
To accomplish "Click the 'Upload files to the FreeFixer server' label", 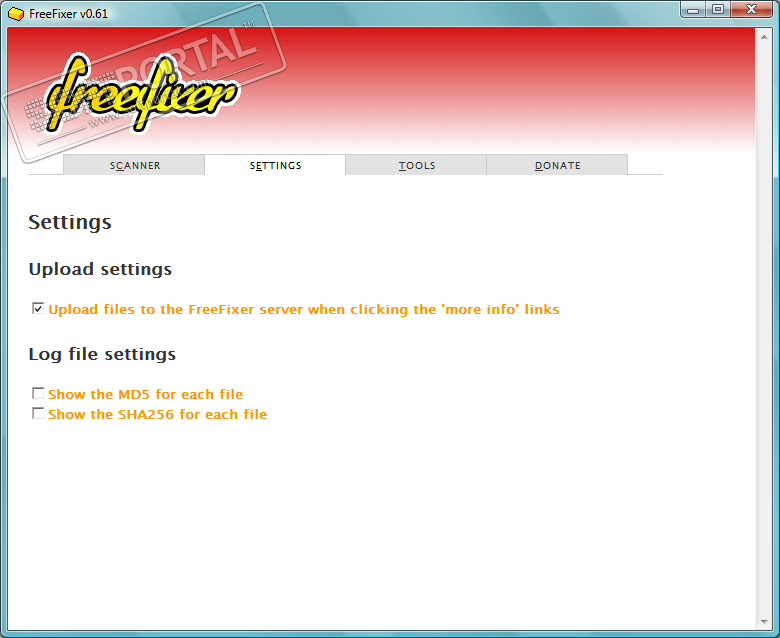I will (x=304, y=309).
